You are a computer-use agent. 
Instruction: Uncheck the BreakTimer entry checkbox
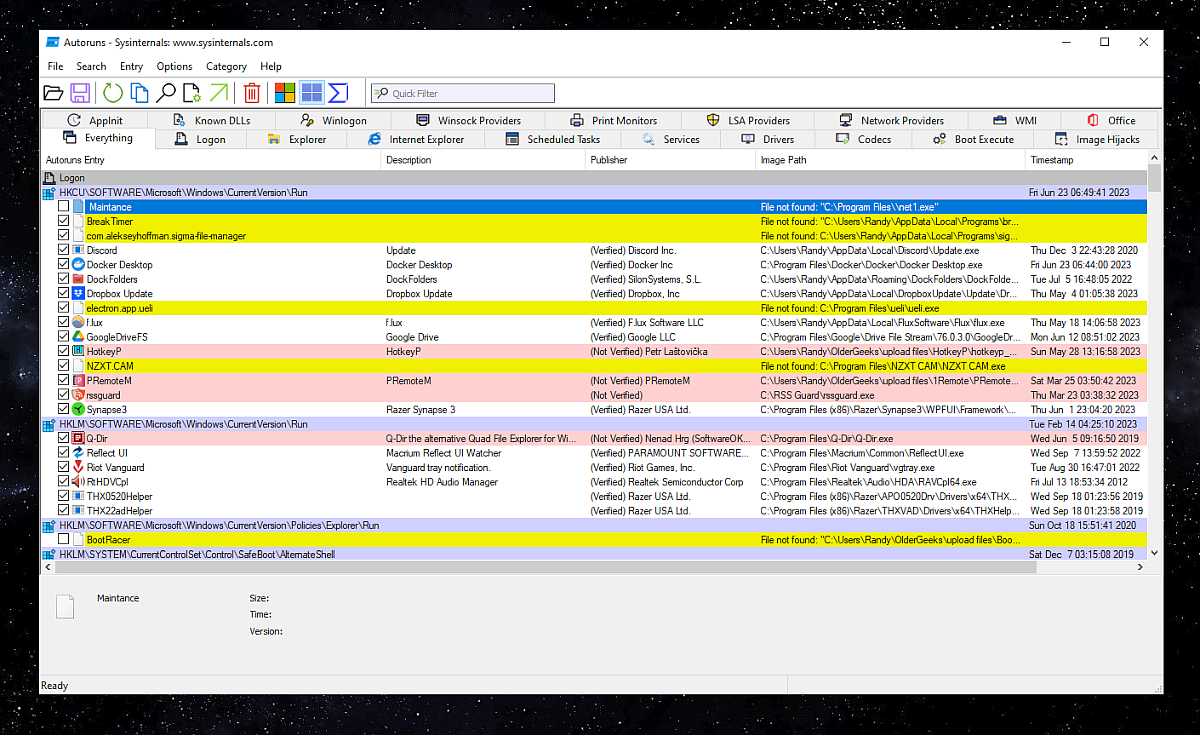63,221
